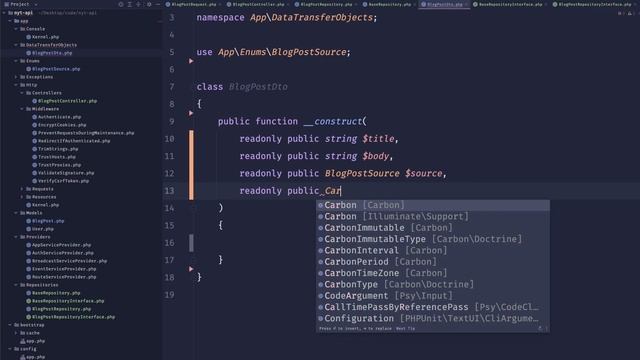Open BlogPostRepositoryInterface.php in tree
This screenshot has height=360, width=640.
pyautogui.click(x=70, y=317)
